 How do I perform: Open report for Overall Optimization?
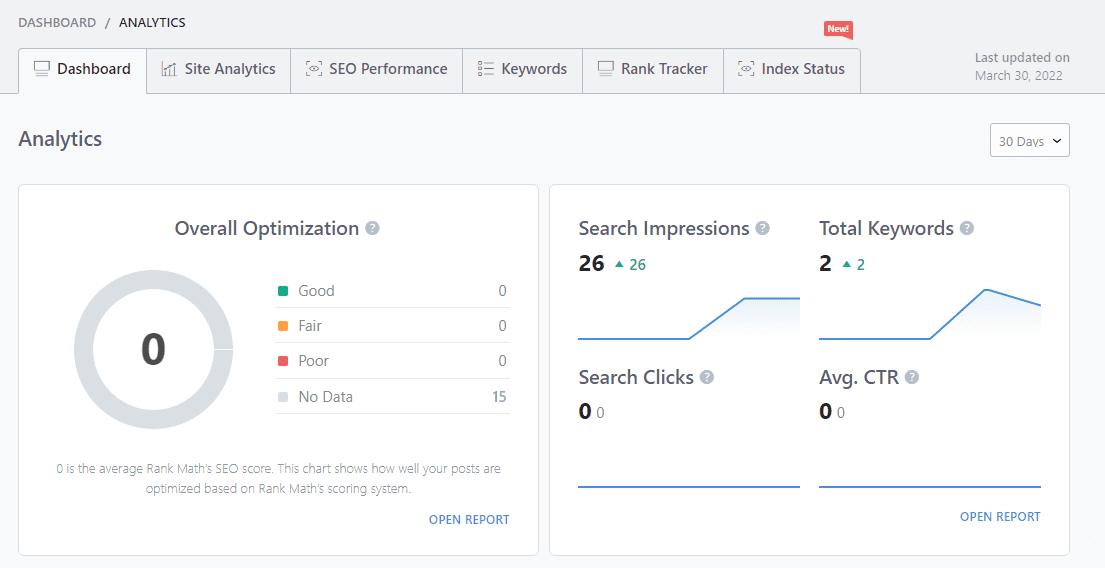point(469,519)
